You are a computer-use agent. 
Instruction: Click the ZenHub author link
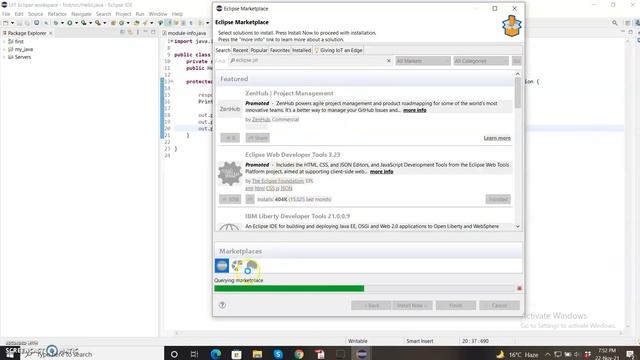coord(261,120)
